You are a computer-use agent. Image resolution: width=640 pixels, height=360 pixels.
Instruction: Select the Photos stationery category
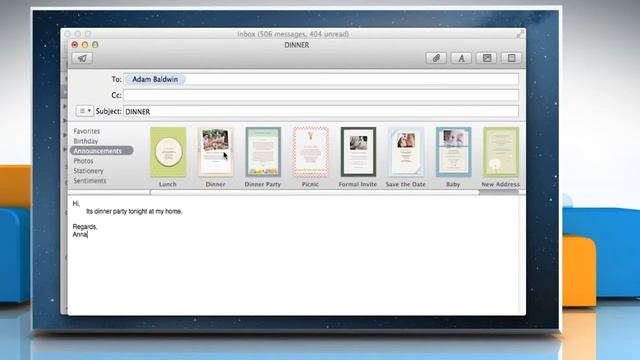tap(83, 161)
